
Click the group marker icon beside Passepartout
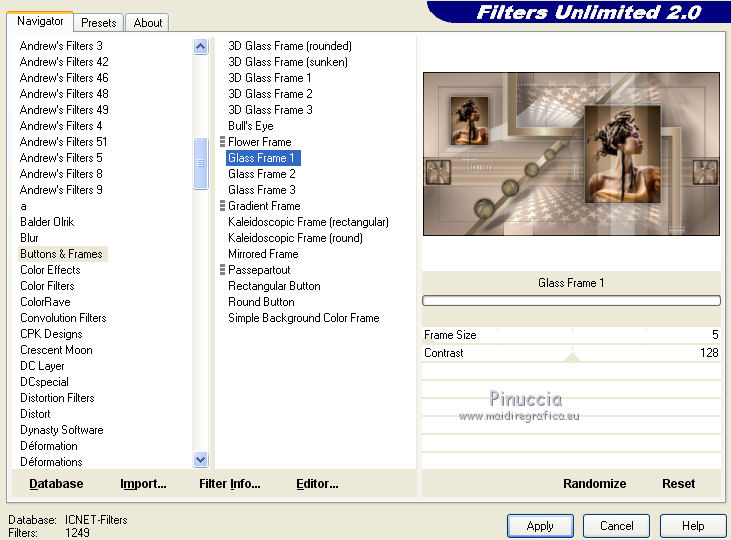222,270
